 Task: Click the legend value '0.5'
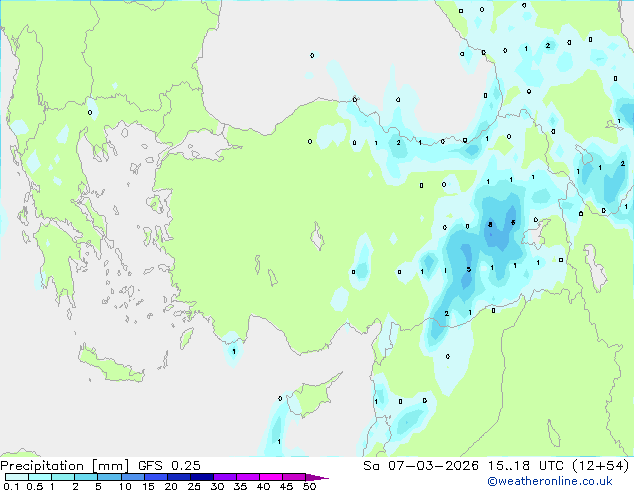35,486
